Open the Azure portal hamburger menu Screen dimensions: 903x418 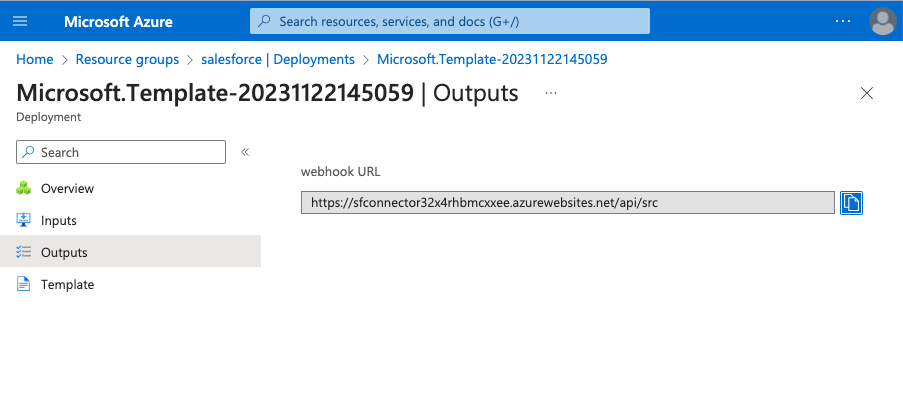pos(20,21)
